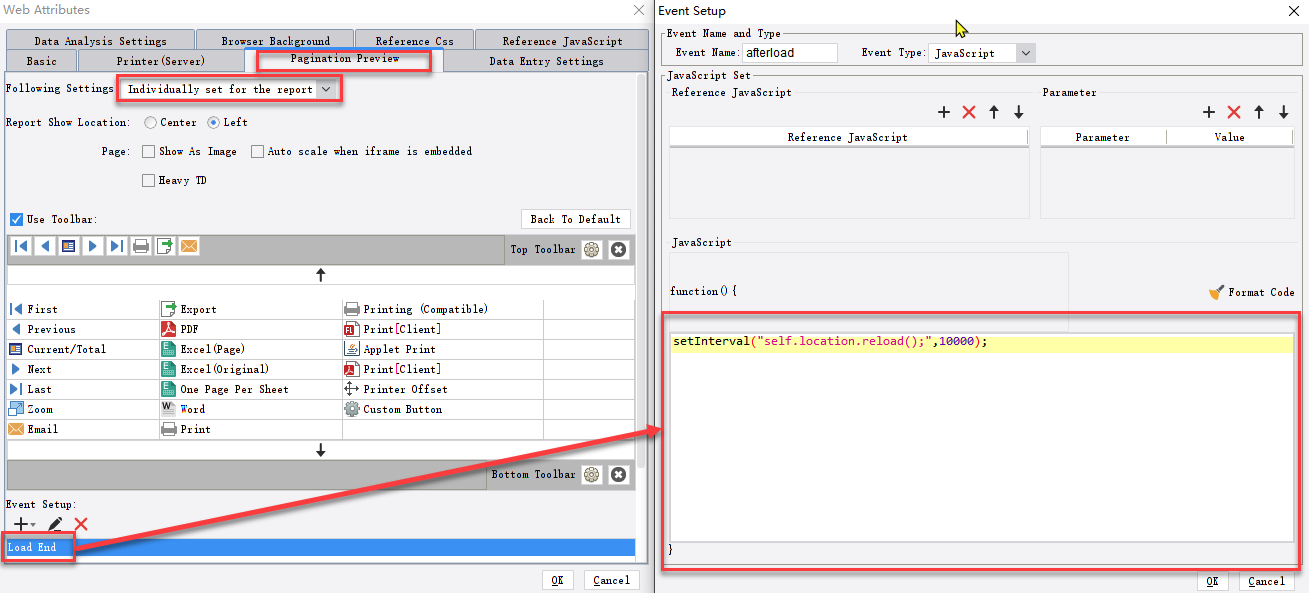Switch to the Data Entry Settings tab
Screen dimensions: 1309x593
click(x=546, y=62)
